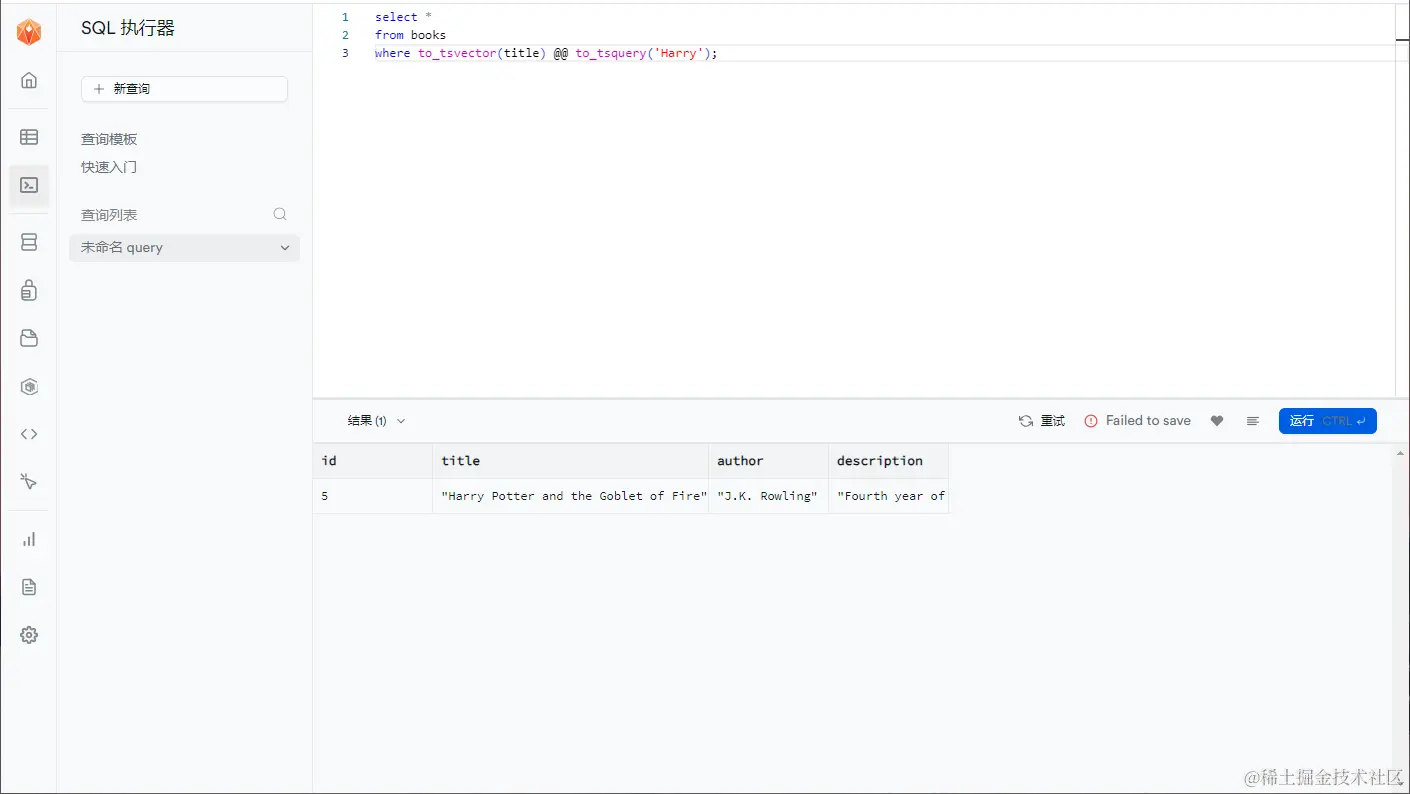Select the 未命名 query list item
Image resolution: width=1410 pixels, height=794 pixels.
click(x=184, y=248)
